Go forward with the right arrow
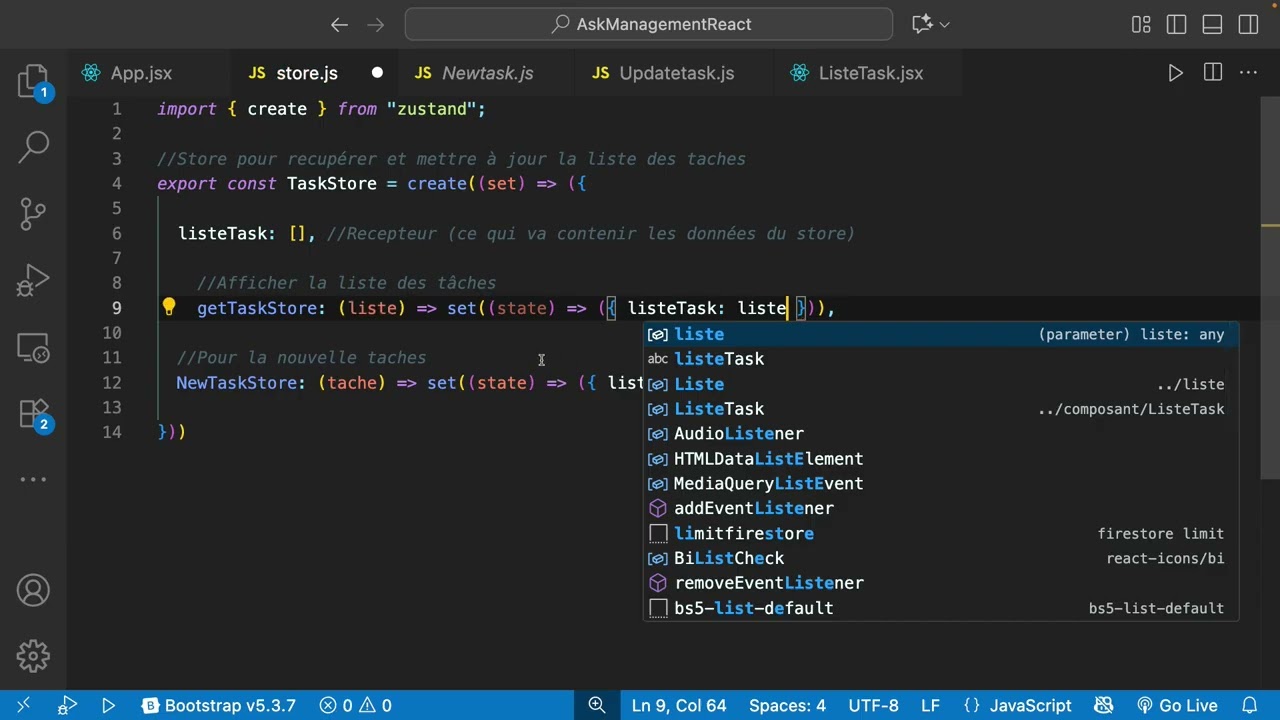1280x720 pixels. (376, 24)
